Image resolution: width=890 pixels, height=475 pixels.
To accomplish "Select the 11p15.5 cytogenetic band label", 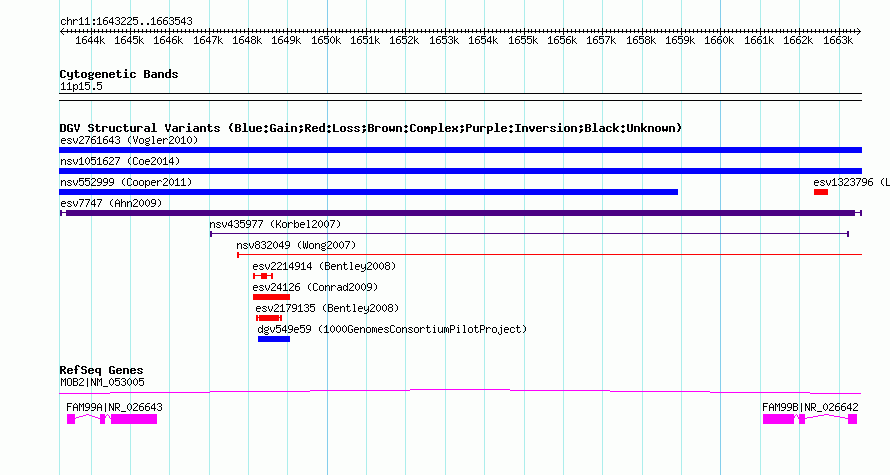I will [81, 87].
